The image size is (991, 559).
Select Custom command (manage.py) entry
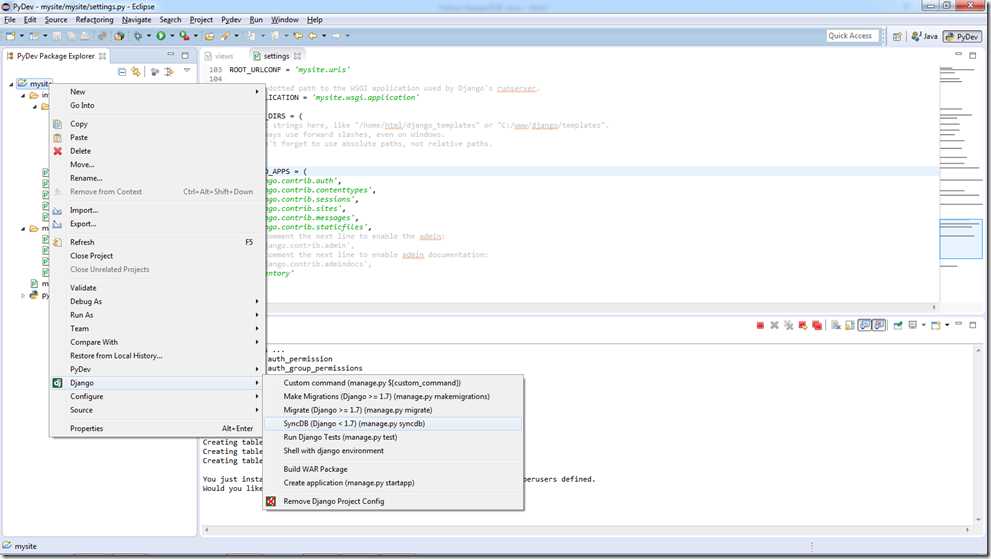(x=392, y=383)
